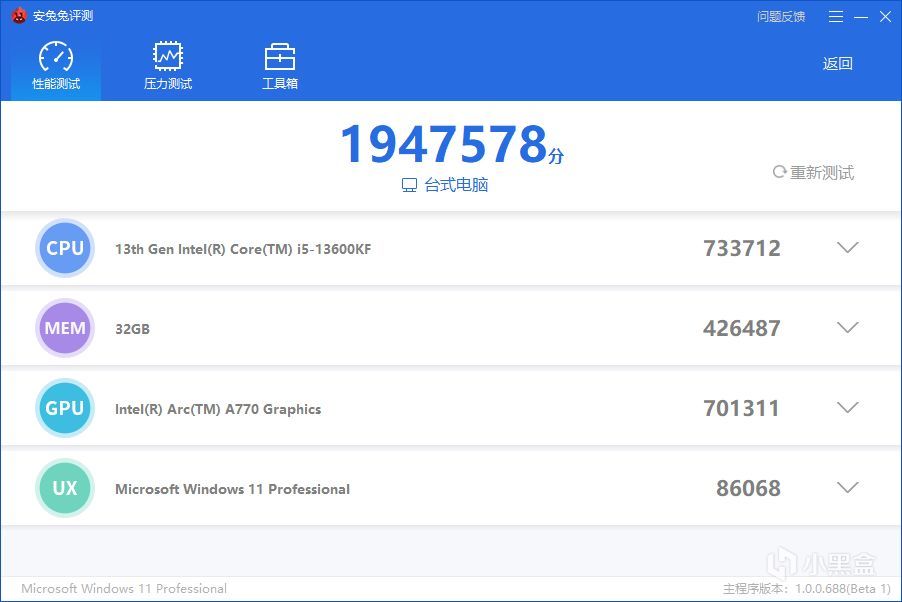Click the UX score 86068
The width and height of the screenshot is (902, 602).
pos(748,489)
